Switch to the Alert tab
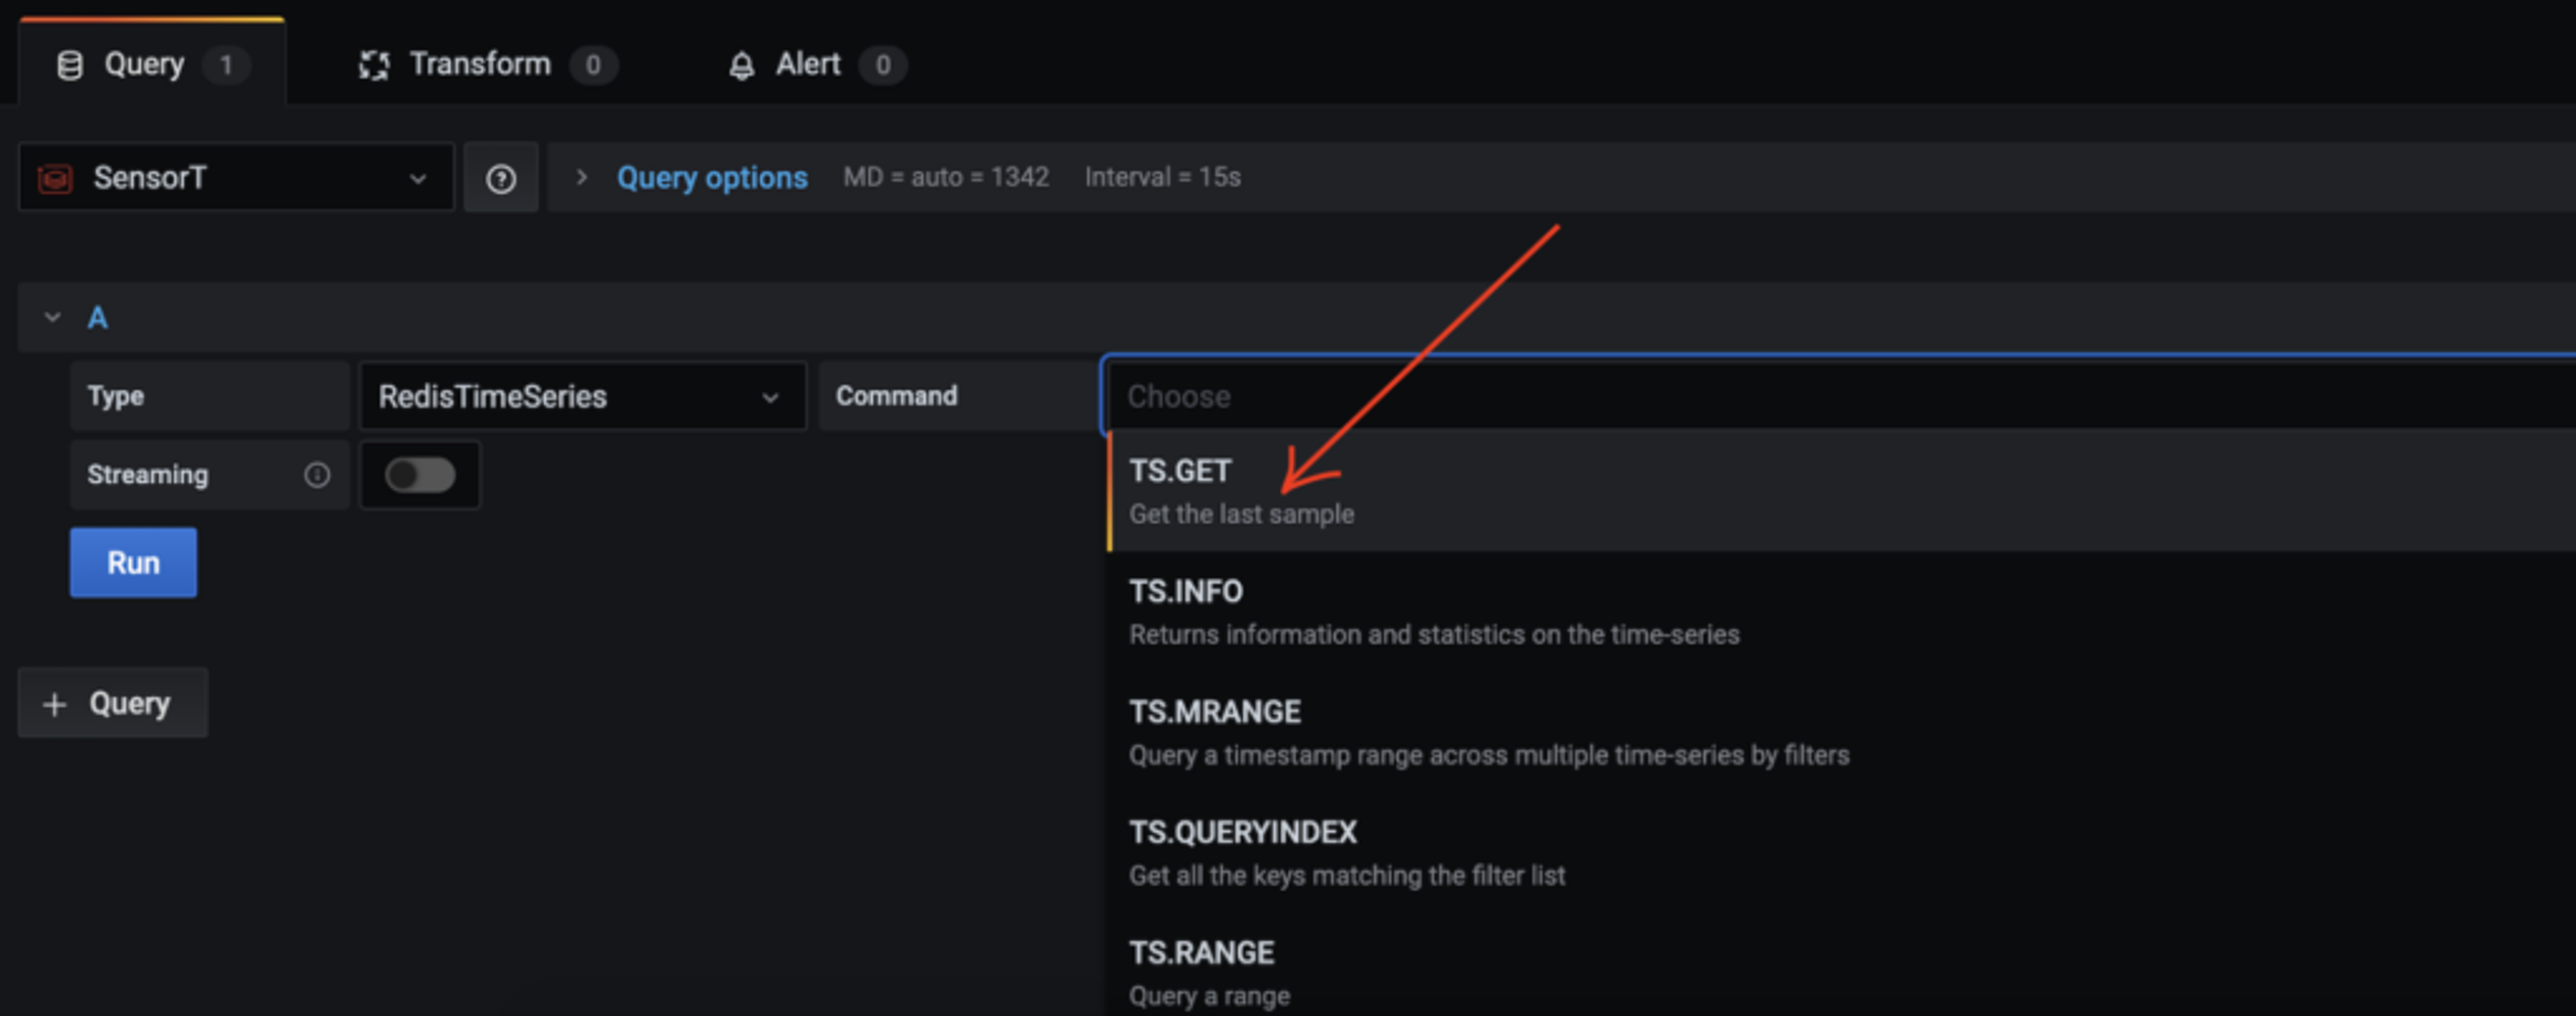The width and height of the screenshot is (2576, 1016). click(x=808, y=65)
